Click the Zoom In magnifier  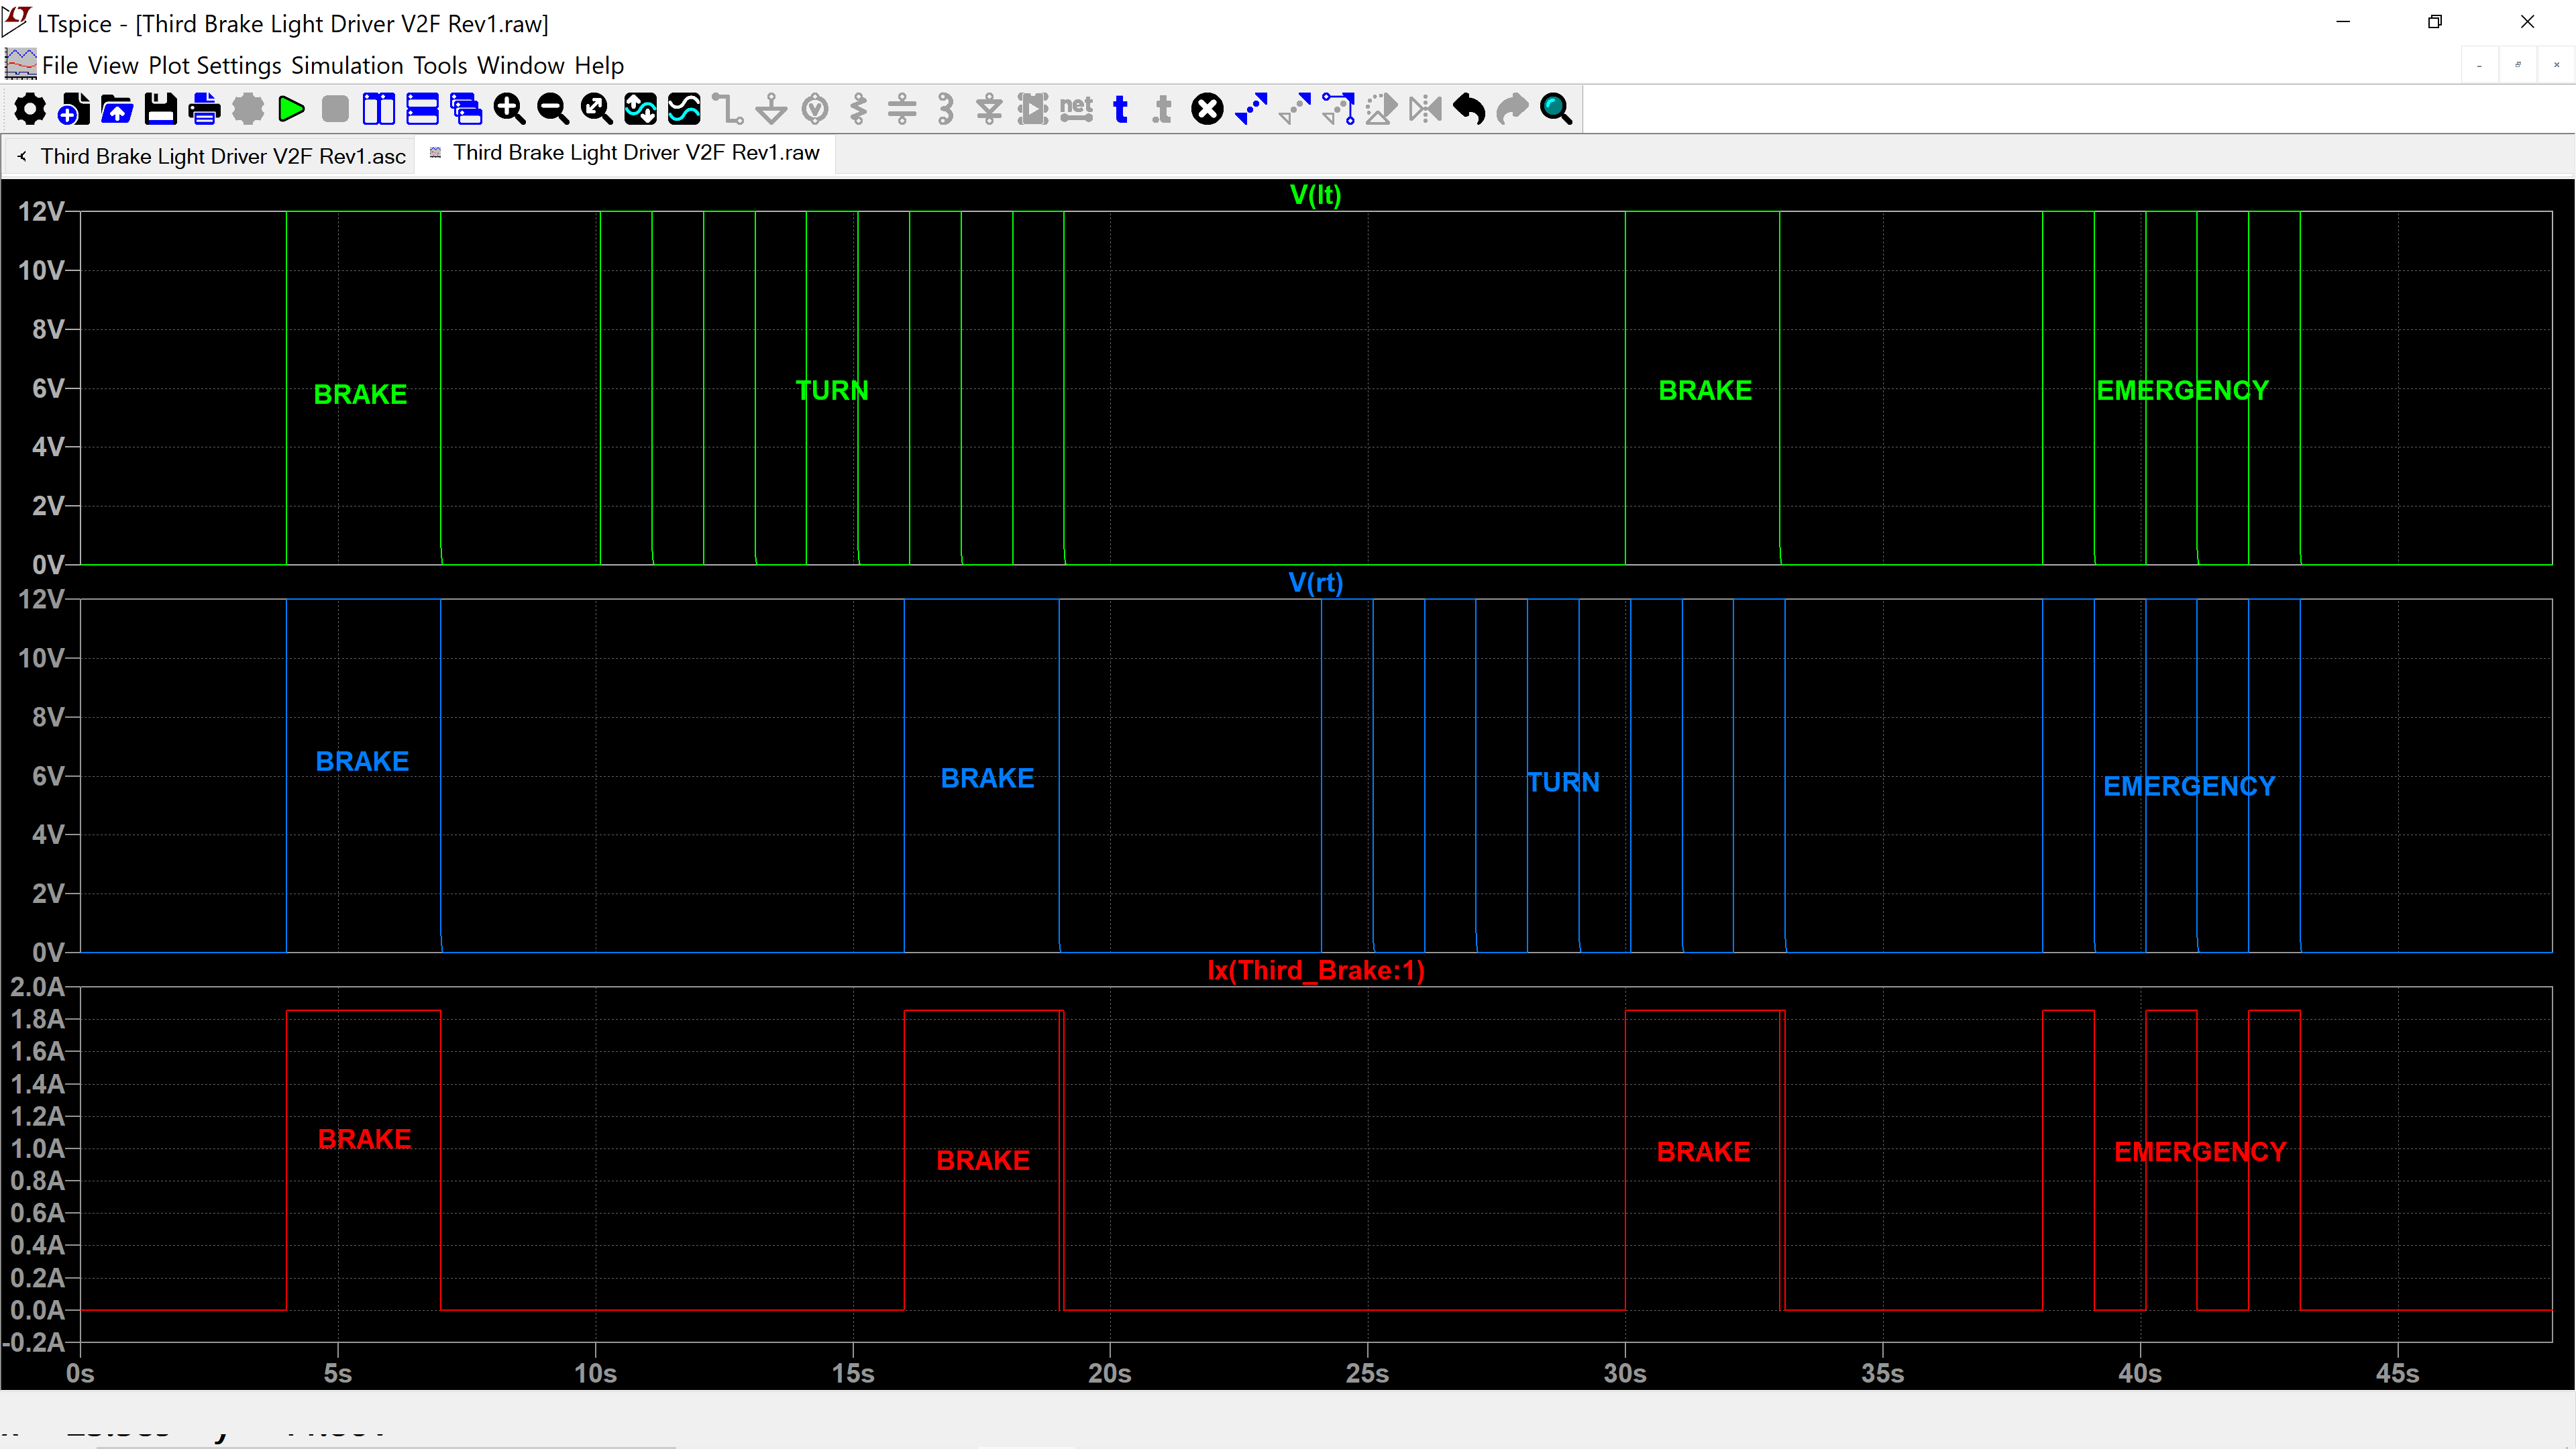tap(509, 109)
